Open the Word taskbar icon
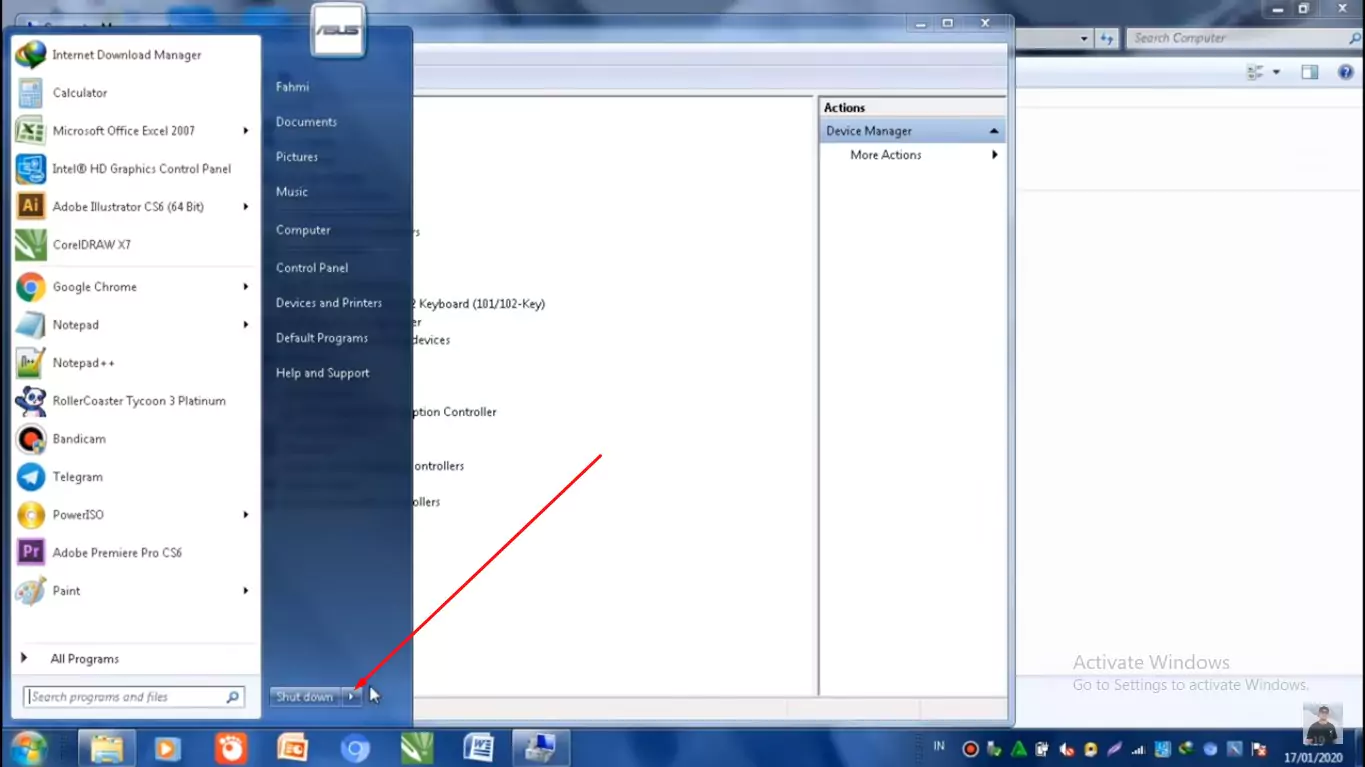 coord(479,748)
